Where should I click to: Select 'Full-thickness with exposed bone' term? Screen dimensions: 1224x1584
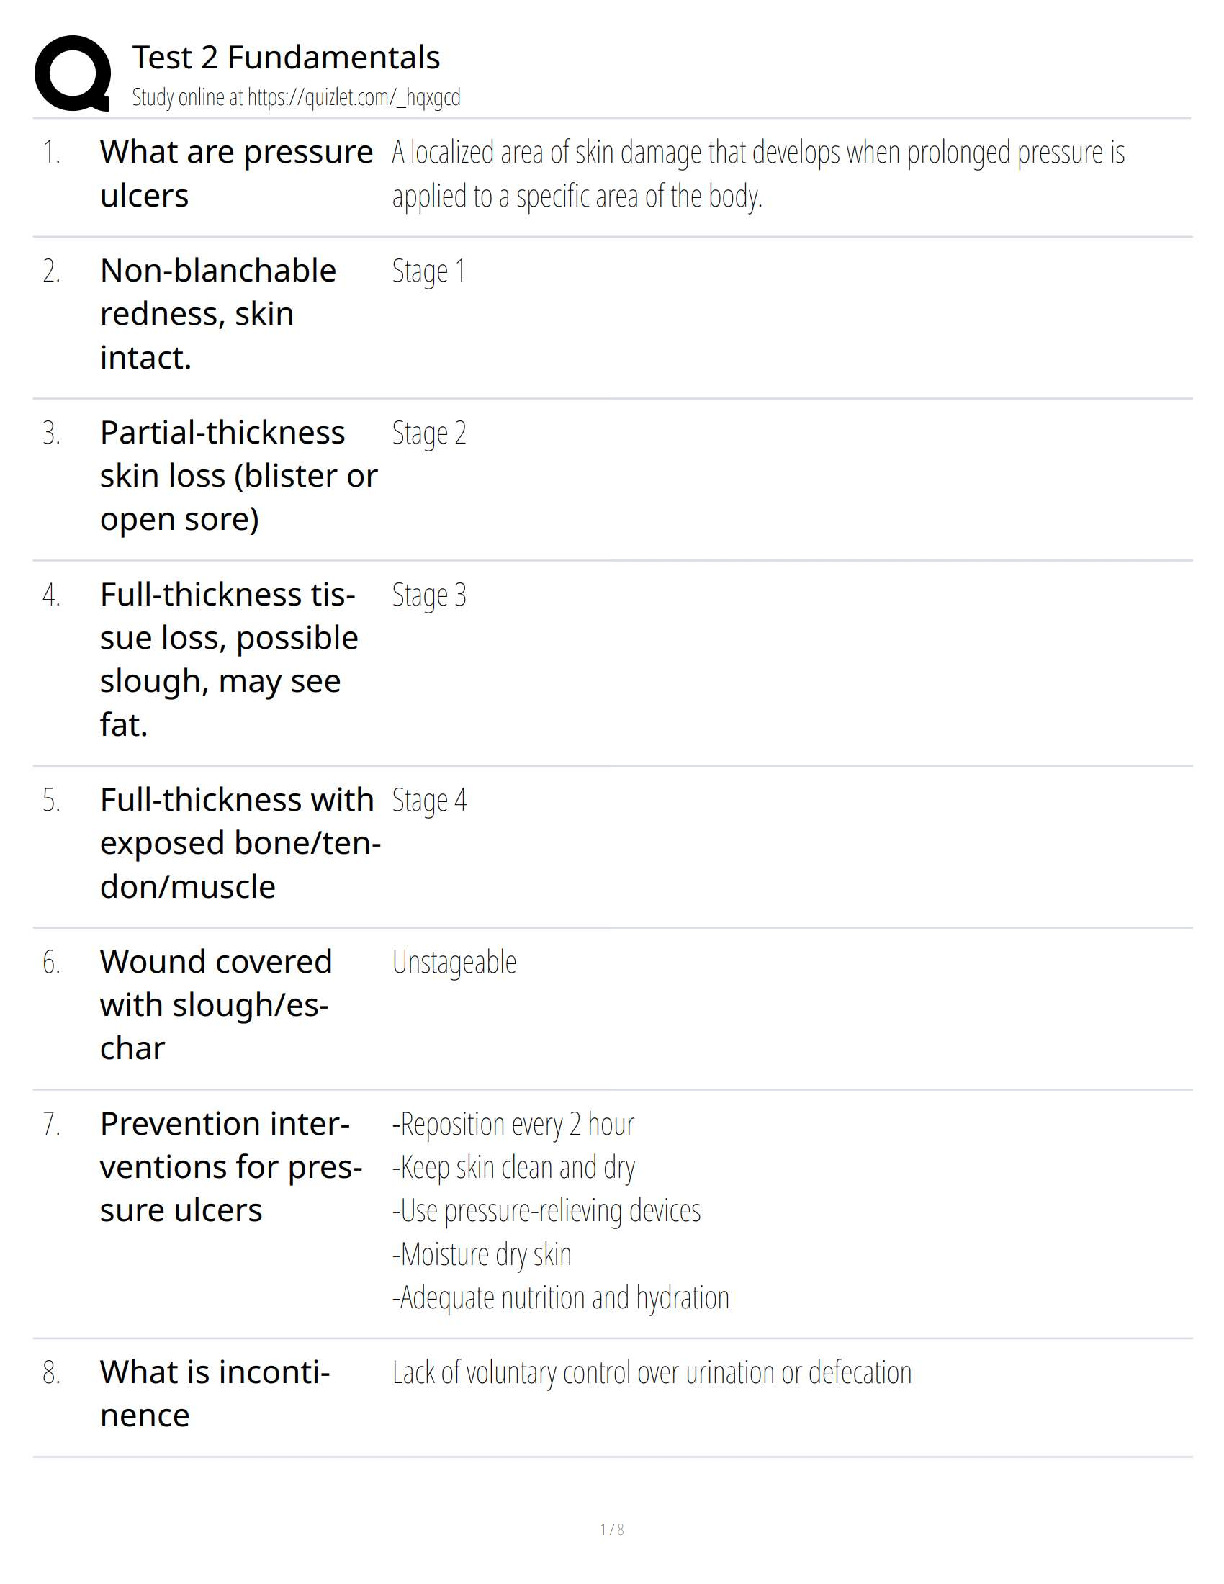[240, 843]
